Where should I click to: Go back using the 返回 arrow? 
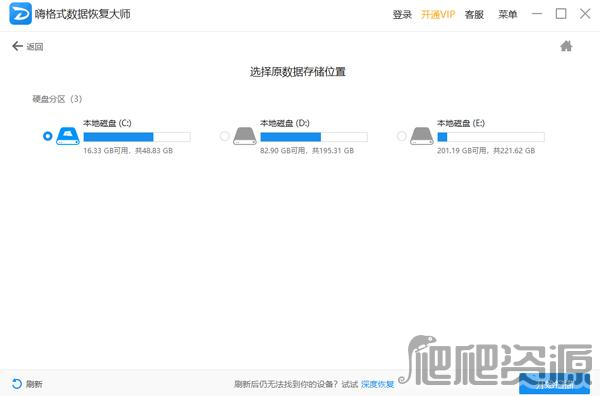point(17,46)
